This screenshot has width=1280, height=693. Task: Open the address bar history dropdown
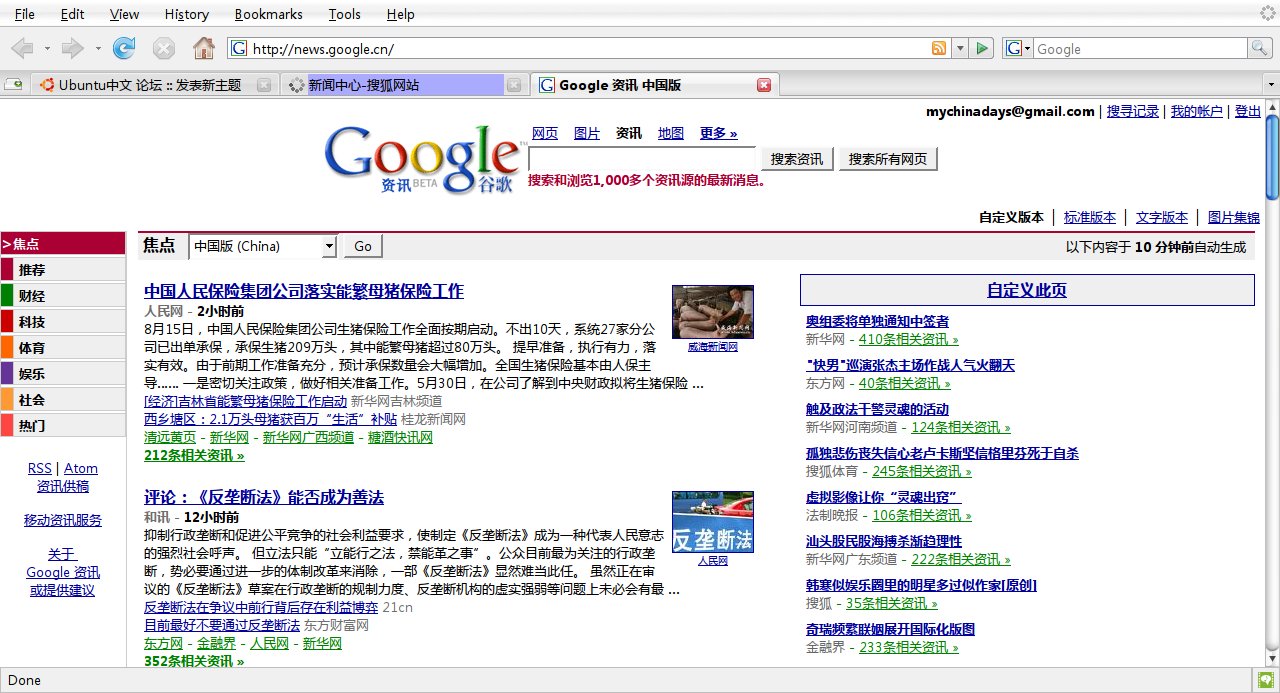tap(960, 48)
